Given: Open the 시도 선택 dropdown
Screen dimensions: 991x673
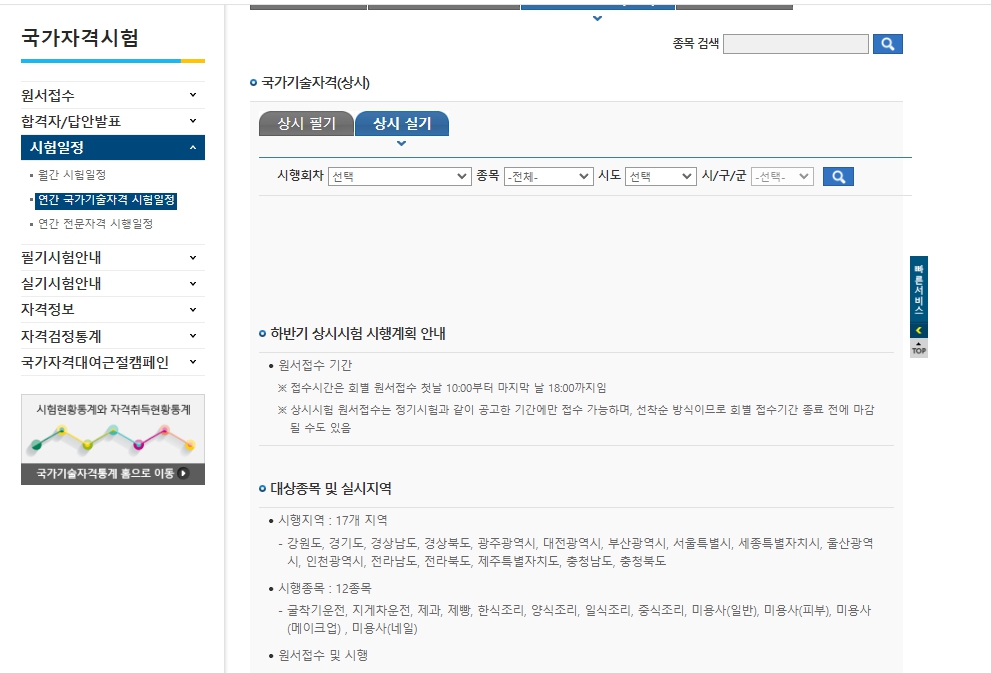Looking at the screenshot, I should (x=660, y=176).
